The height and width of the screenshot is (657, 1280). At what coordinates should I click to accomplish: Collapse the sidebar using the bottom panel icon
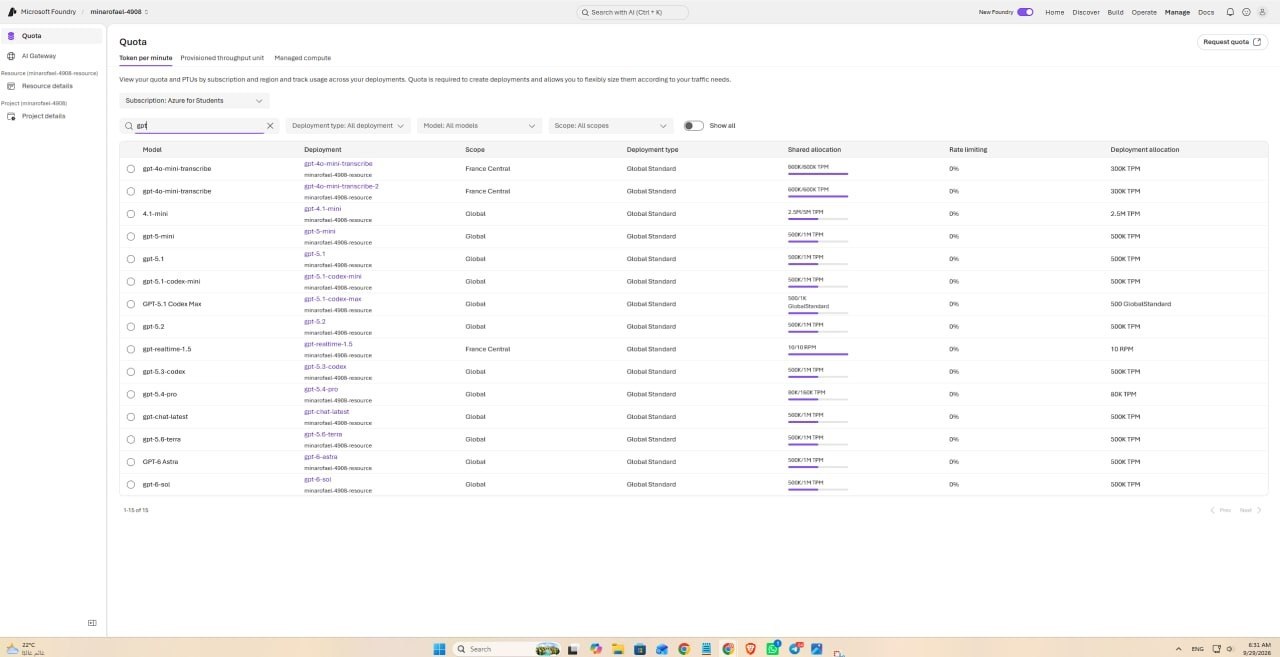coord(92,623)
